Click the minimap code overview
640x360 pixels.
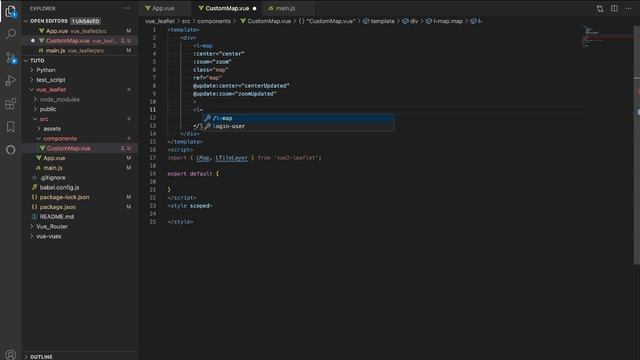pos(607,37)
